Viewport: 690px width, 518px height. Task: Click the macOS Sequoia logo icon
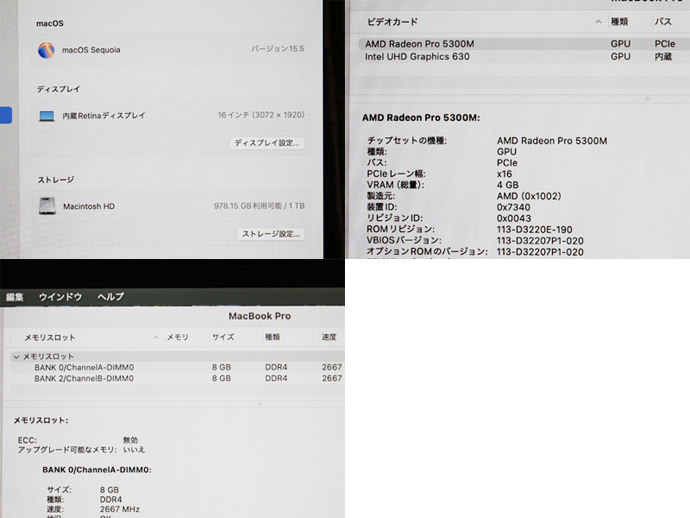[46, 50]
